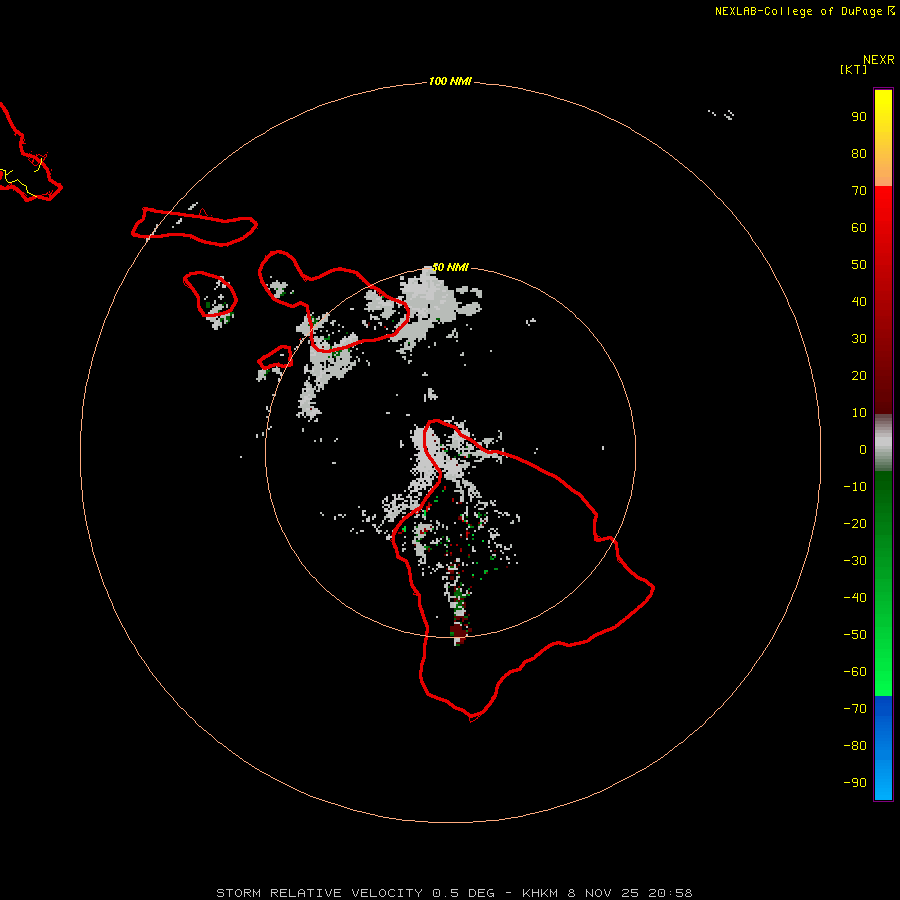
Task: Click the 50 value on the velocity scale
Action: click(859, 265)
